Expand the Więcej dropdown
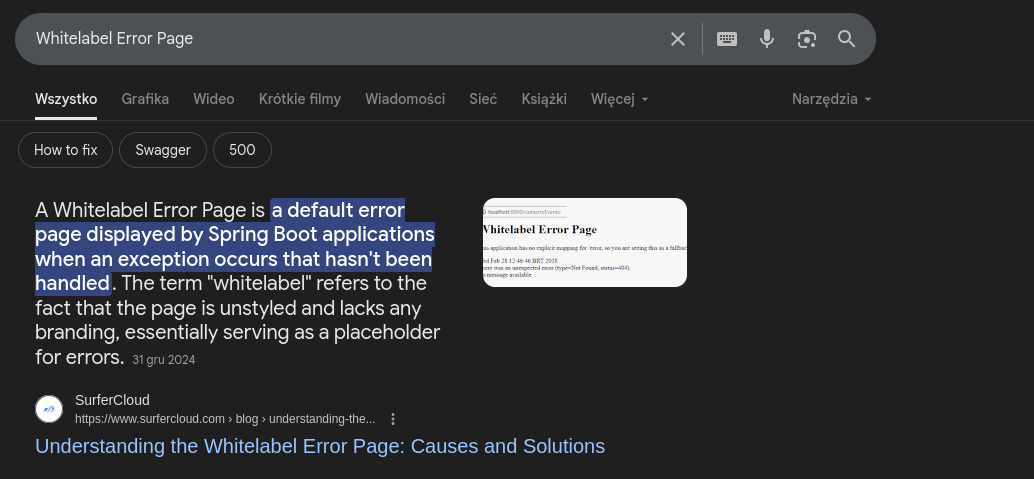The height and width of the screenshot is (479, 1034). (x=620, y=99)
